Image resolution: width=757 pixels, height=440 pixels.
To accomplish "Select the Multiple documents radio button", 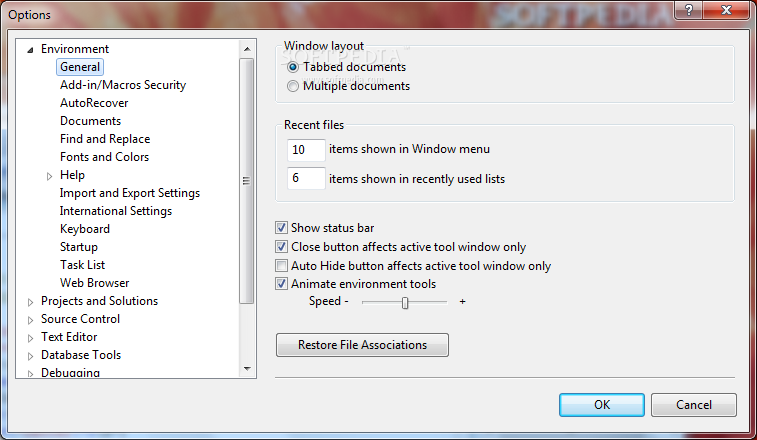I will (293, 86).
